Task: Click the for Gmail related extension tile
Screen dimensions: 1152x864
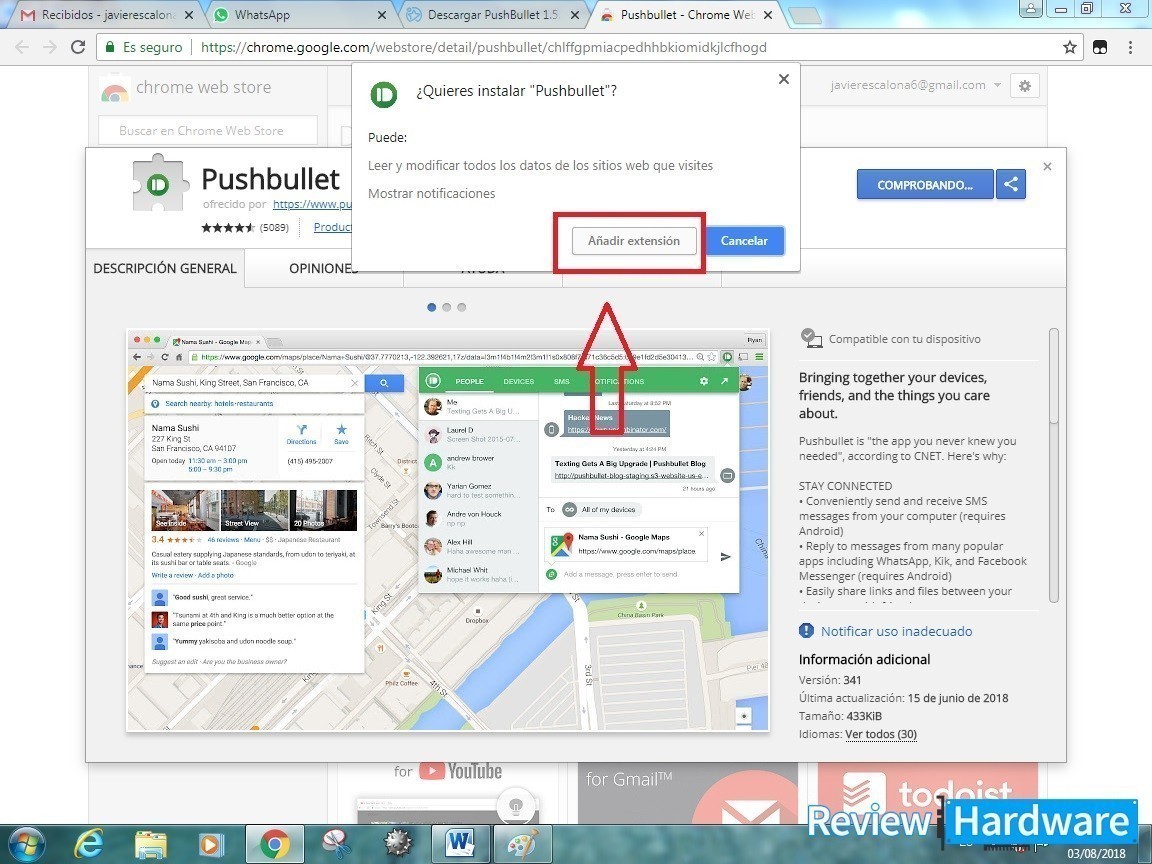Action: point(688,793)
